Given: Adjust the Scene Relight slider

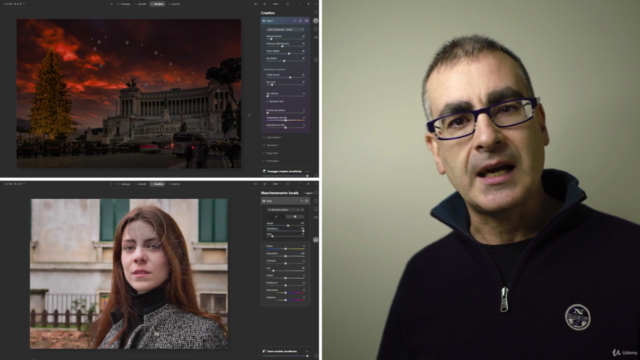Looking at the screenshot, I should tap(285, 53).
